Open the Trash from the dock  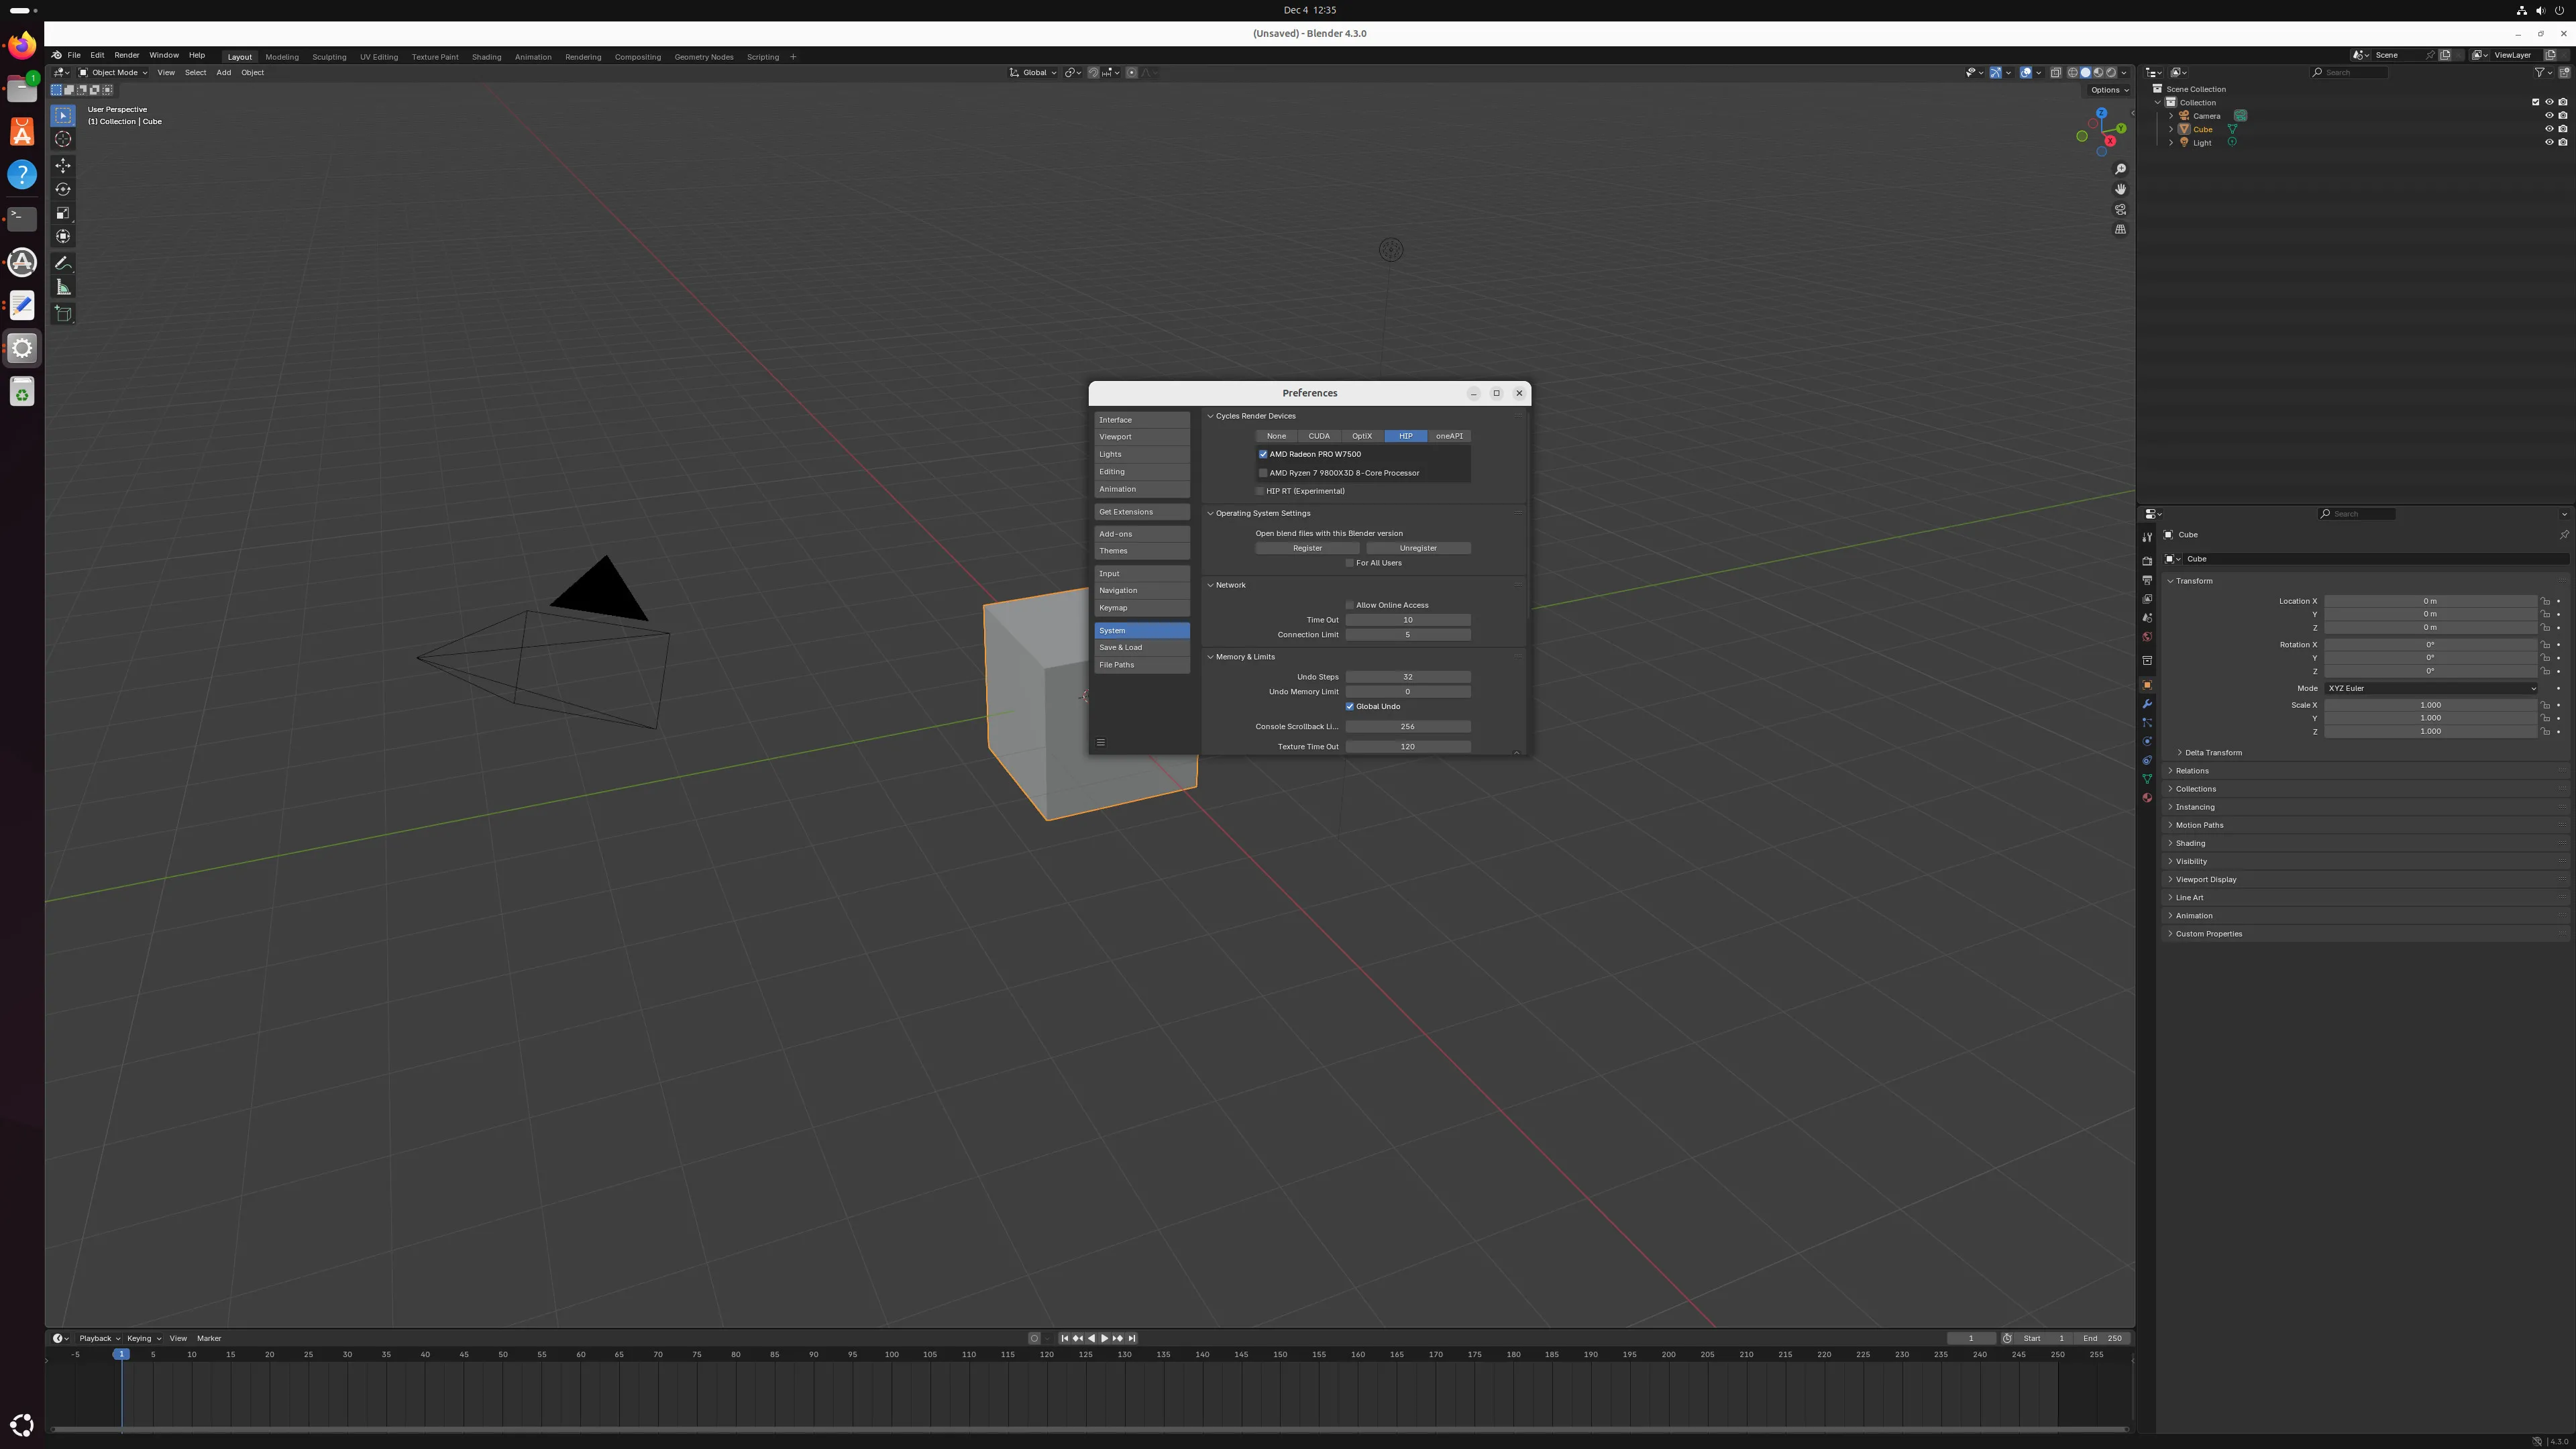(22, 392)
